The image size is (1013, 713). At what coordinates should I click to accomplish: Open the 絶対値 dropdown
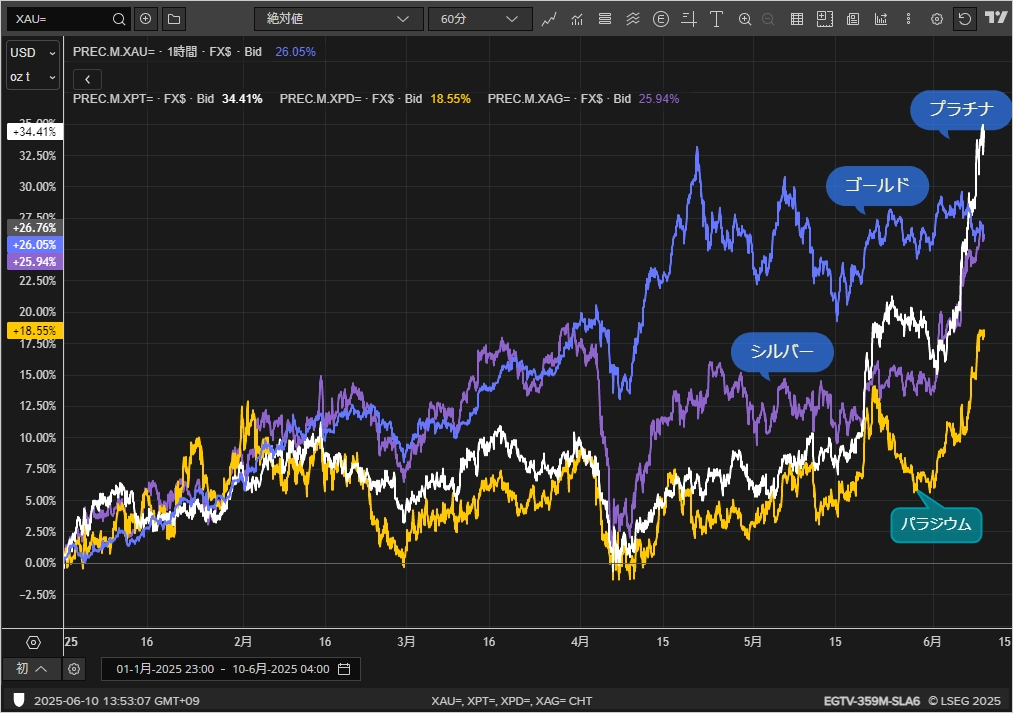tap(339, 19)
